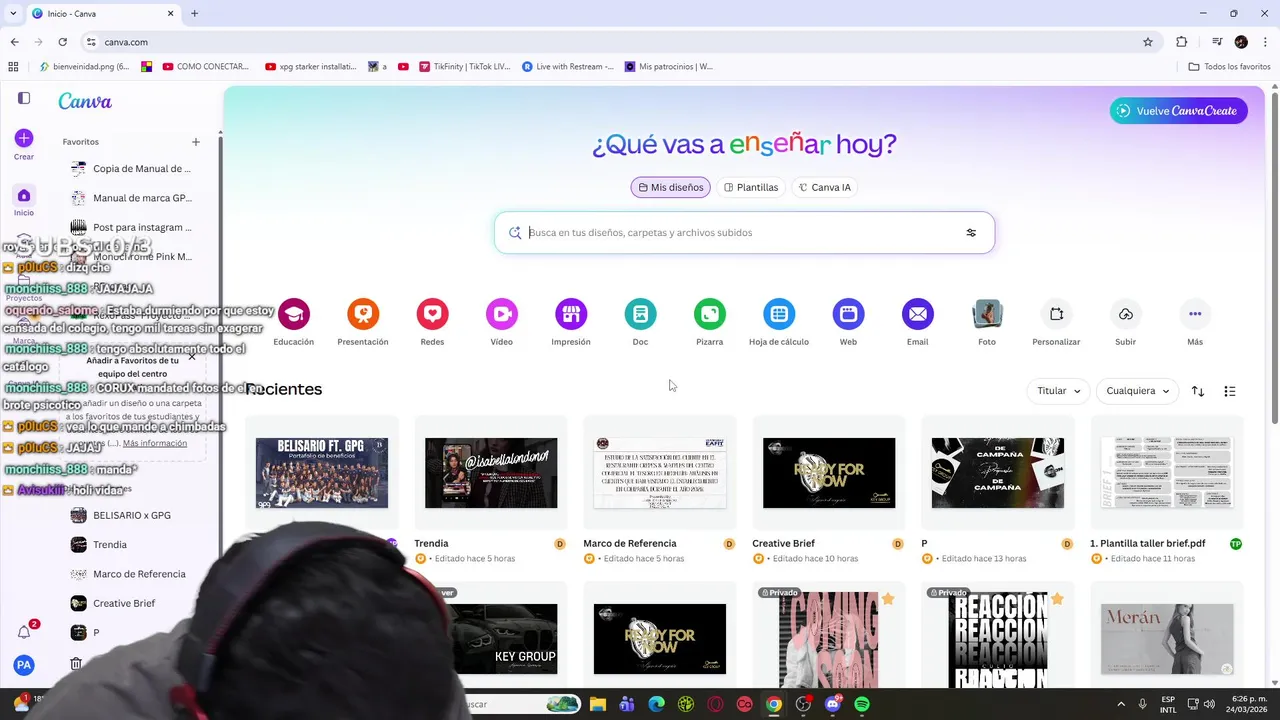Select the Personalizar size icon
This screenshot has height=720, width=1280.
pyautogui.click(x=1056, y=314)
